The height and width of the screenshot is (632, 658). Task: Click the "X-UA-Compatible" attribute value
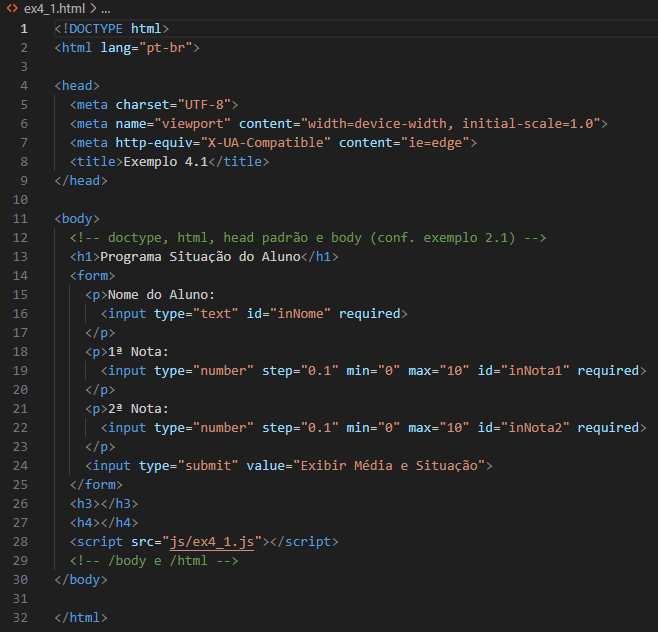(x=266, y=143)
